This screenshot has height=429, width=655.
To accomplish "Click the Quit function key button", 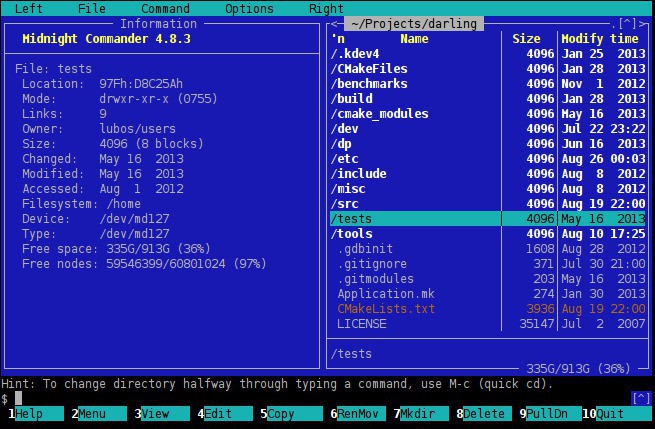I will [x=610, y=414].
